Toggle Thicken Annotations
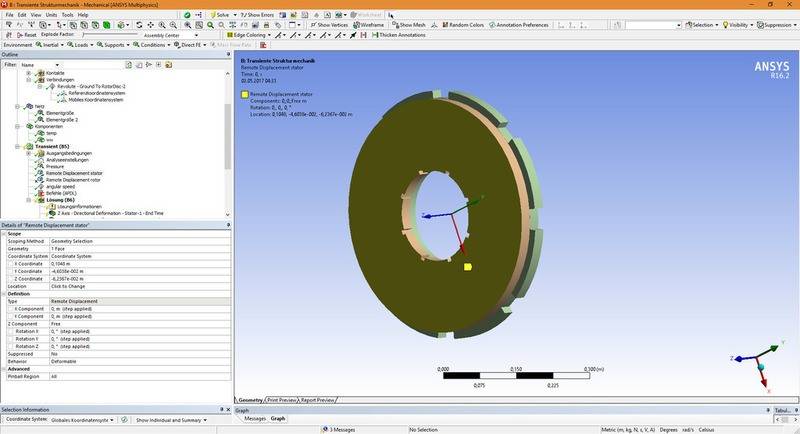Screen dimensions: 800x434 click(x=398, y=35)
